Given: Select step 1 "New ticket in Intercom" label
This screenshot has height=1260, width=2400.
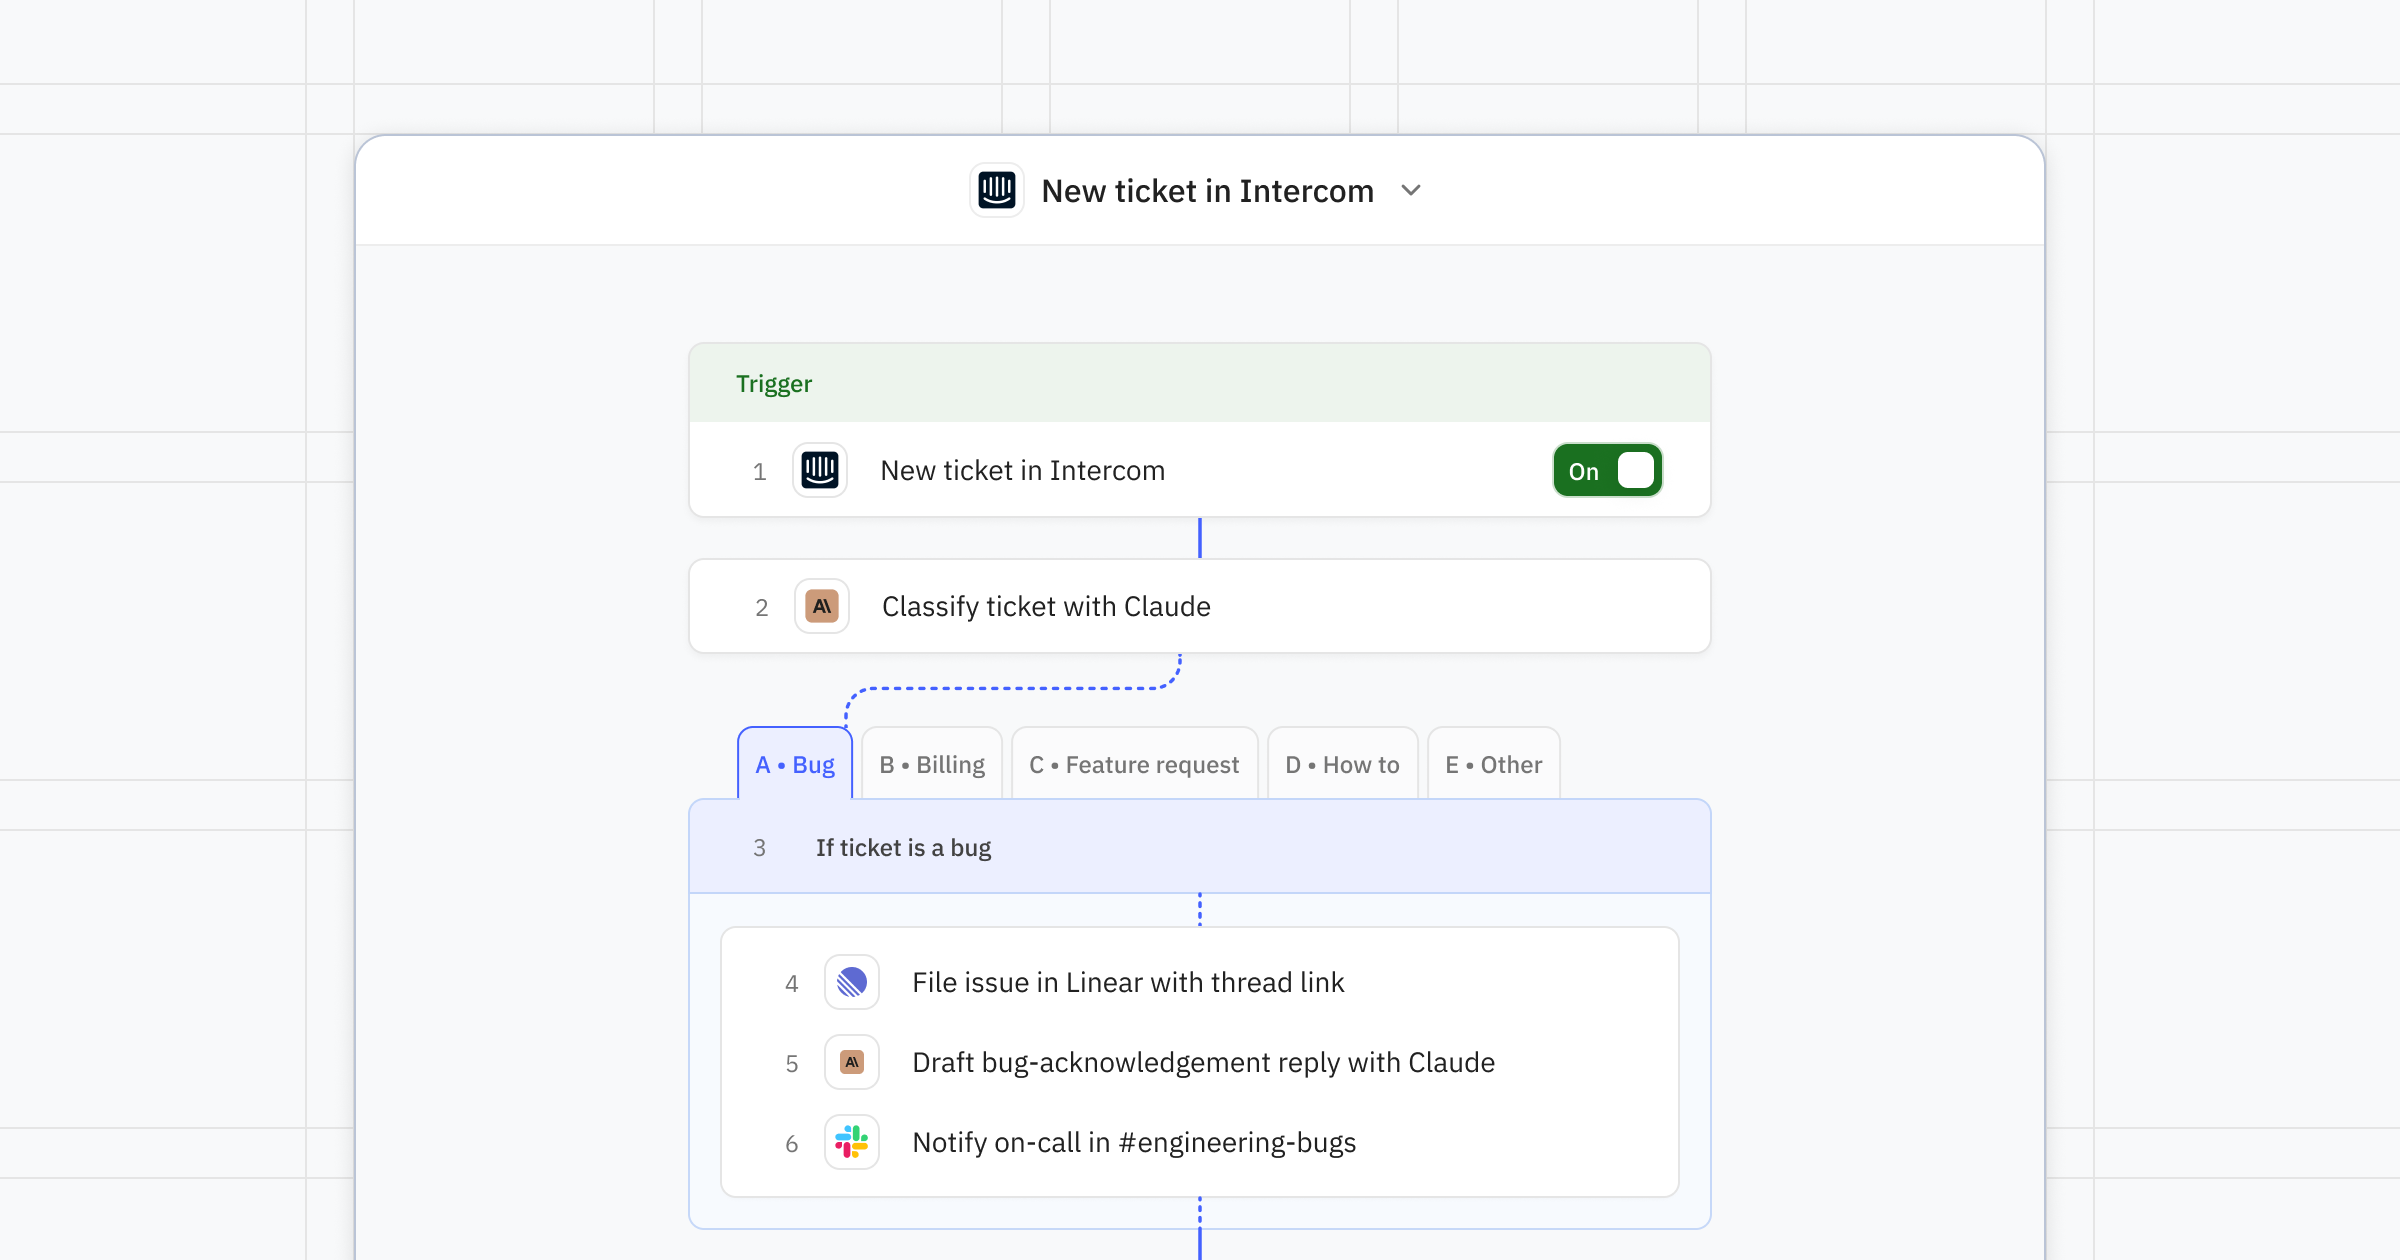Looking at the screenshot, I should click(x=1022, y=470).
